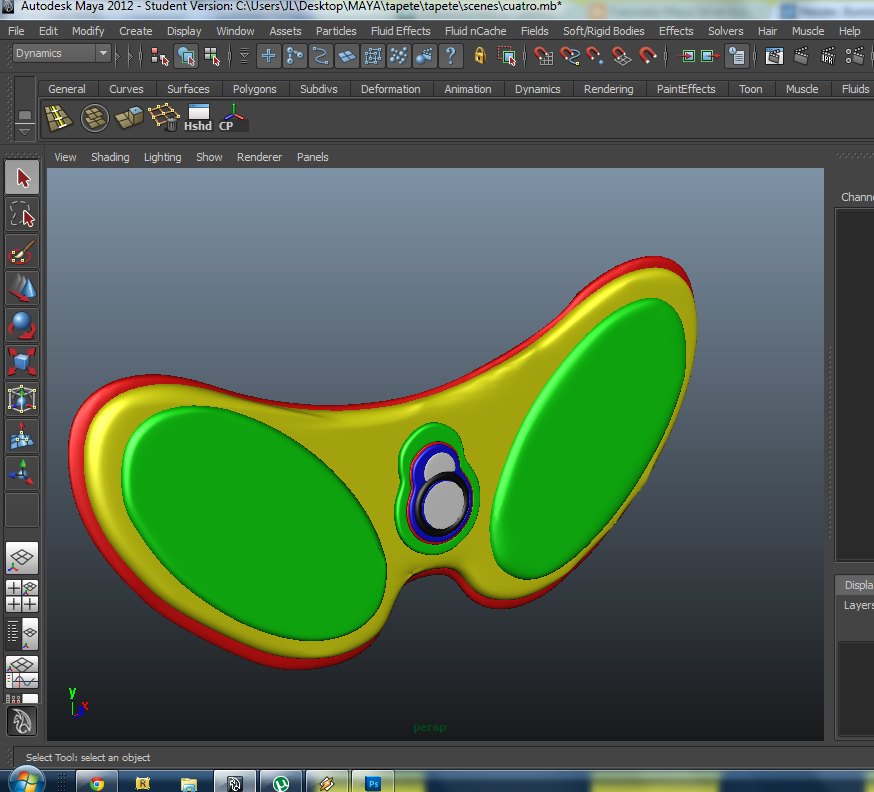Enable snap to curves magnet
The height and width of the screenshot is (792, 874).
pyautogui.click(x=569, y=56)
